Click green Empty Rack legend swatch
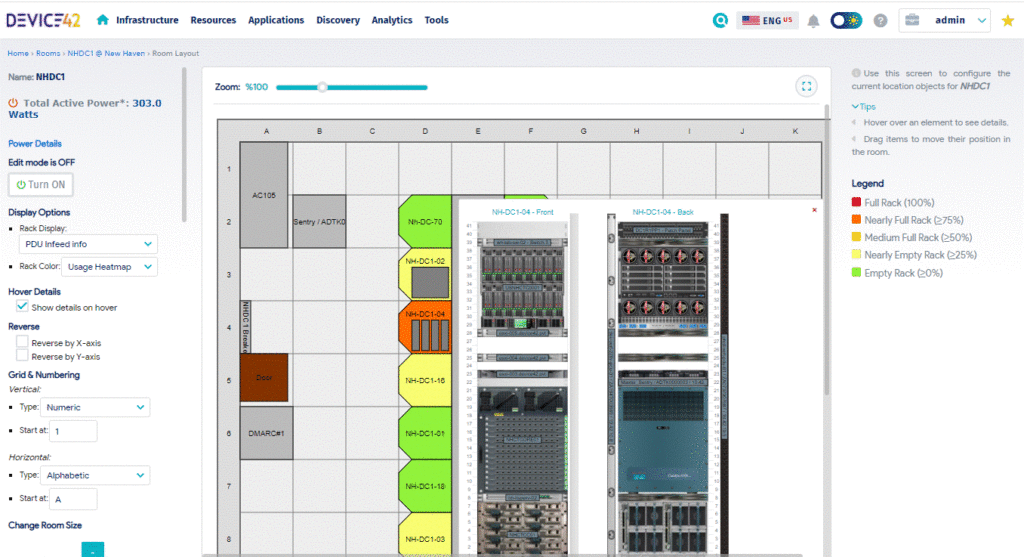This screenshot has height=557, width=1024. [x=856, y=272]
